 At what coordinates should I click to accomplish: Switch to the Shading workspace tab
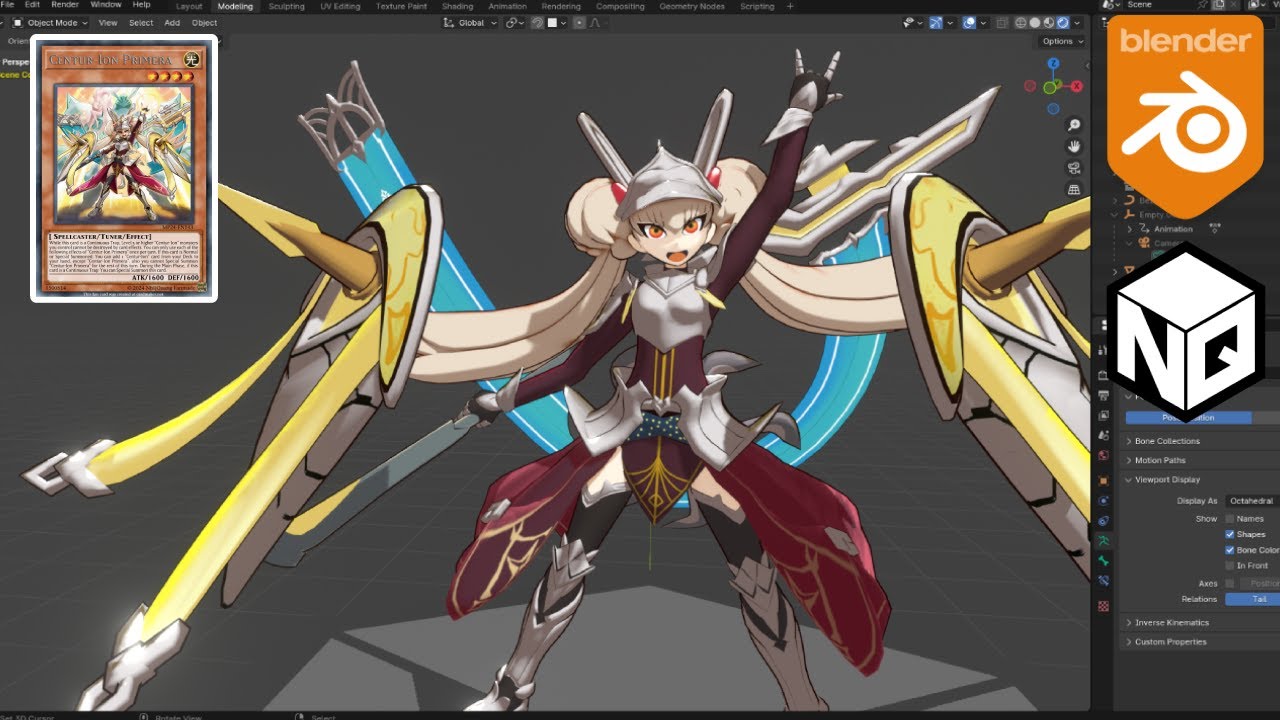pos(457,6)
